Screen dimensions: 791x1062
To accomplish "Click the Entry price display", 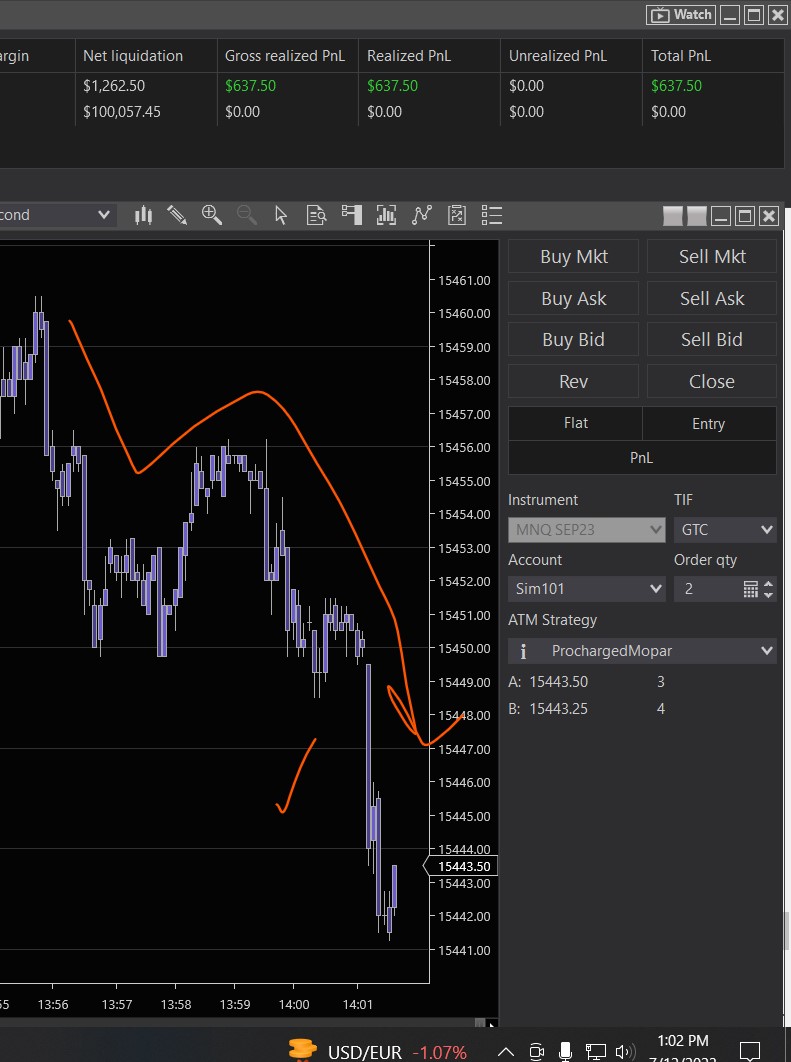I will click(708, 423).
